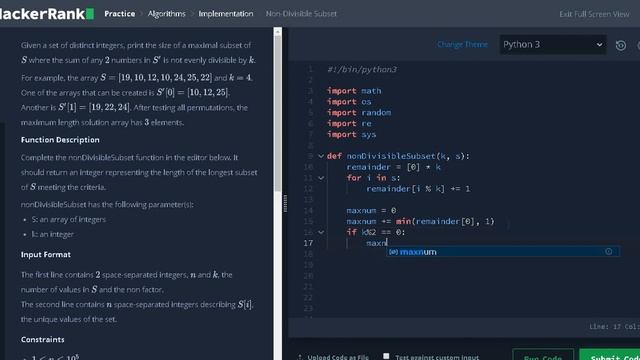This screenshot has height=360, width=640.
Task: Click the import random line
Action: 359,112
